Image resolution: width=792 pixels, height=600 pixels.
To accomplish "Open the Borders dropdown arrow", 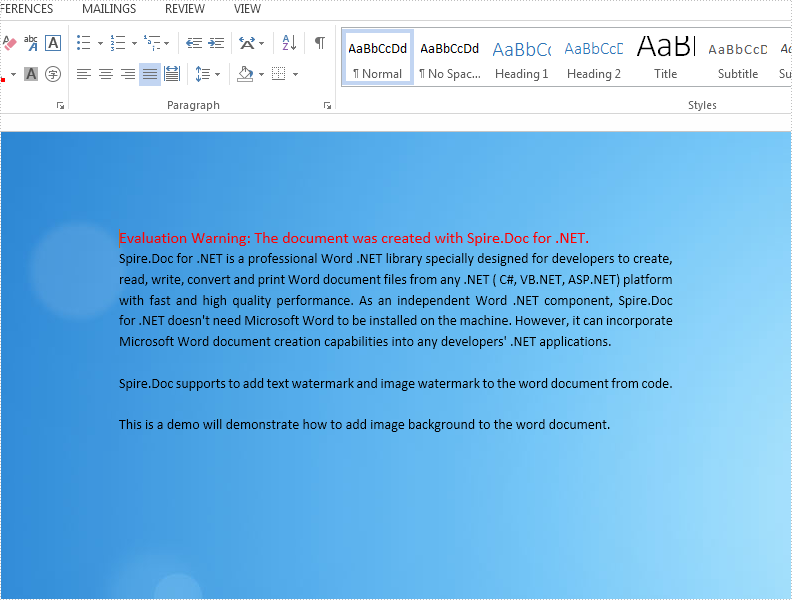I will click(x=295, y=75).
